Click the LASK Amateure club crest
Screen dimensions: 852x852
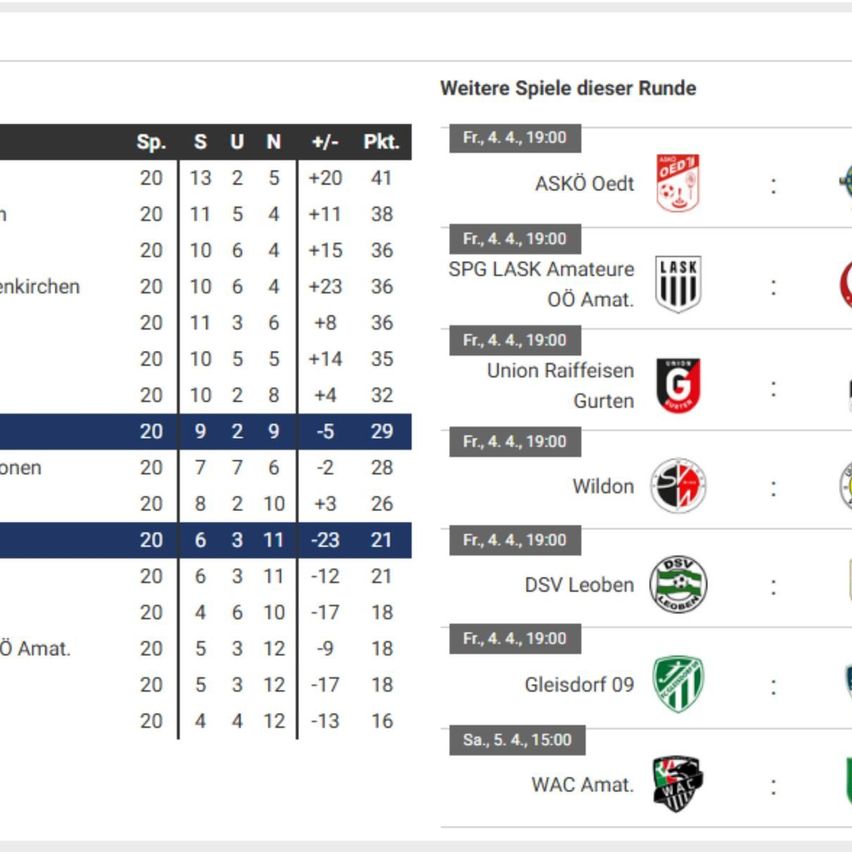(x=678, y=284)
